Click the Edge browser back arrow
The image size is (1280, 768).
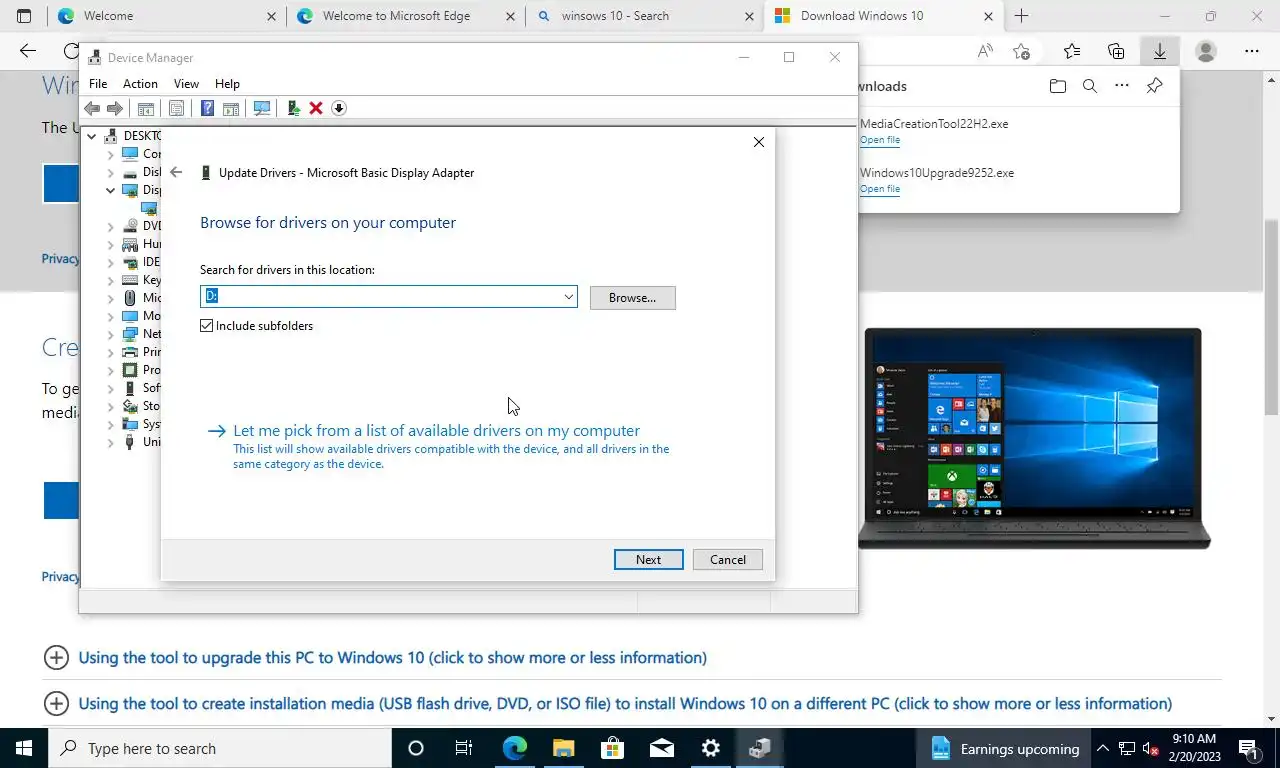pyautogui.click(x=28, y=51)
